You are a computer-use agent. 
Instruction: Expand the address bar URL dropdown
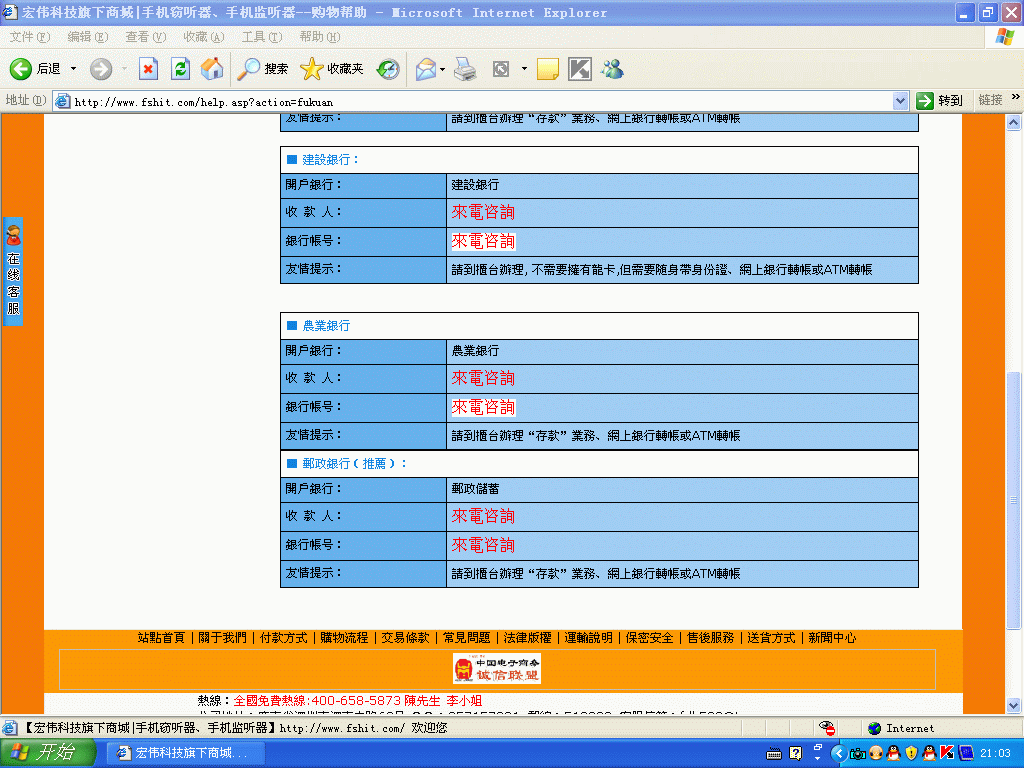tap(900, 101)
